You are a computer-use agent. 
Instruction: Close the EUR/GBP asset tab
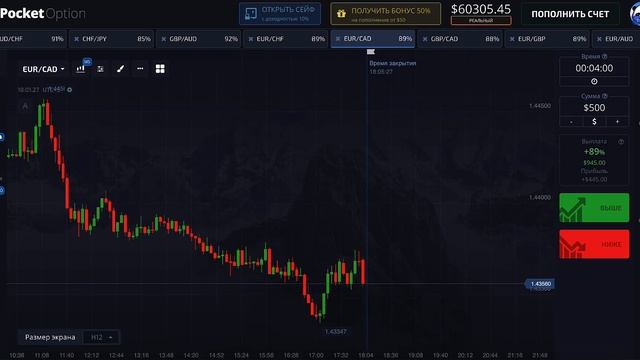tap(512, 39)
